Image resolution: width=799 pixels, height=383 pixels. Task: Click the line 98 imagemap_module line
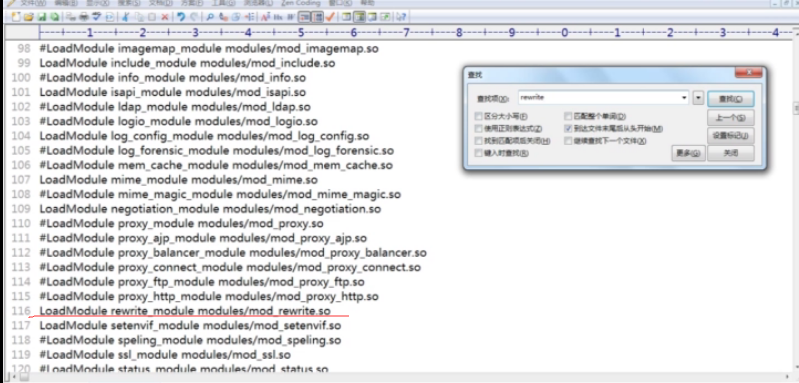tap(209, 49)
